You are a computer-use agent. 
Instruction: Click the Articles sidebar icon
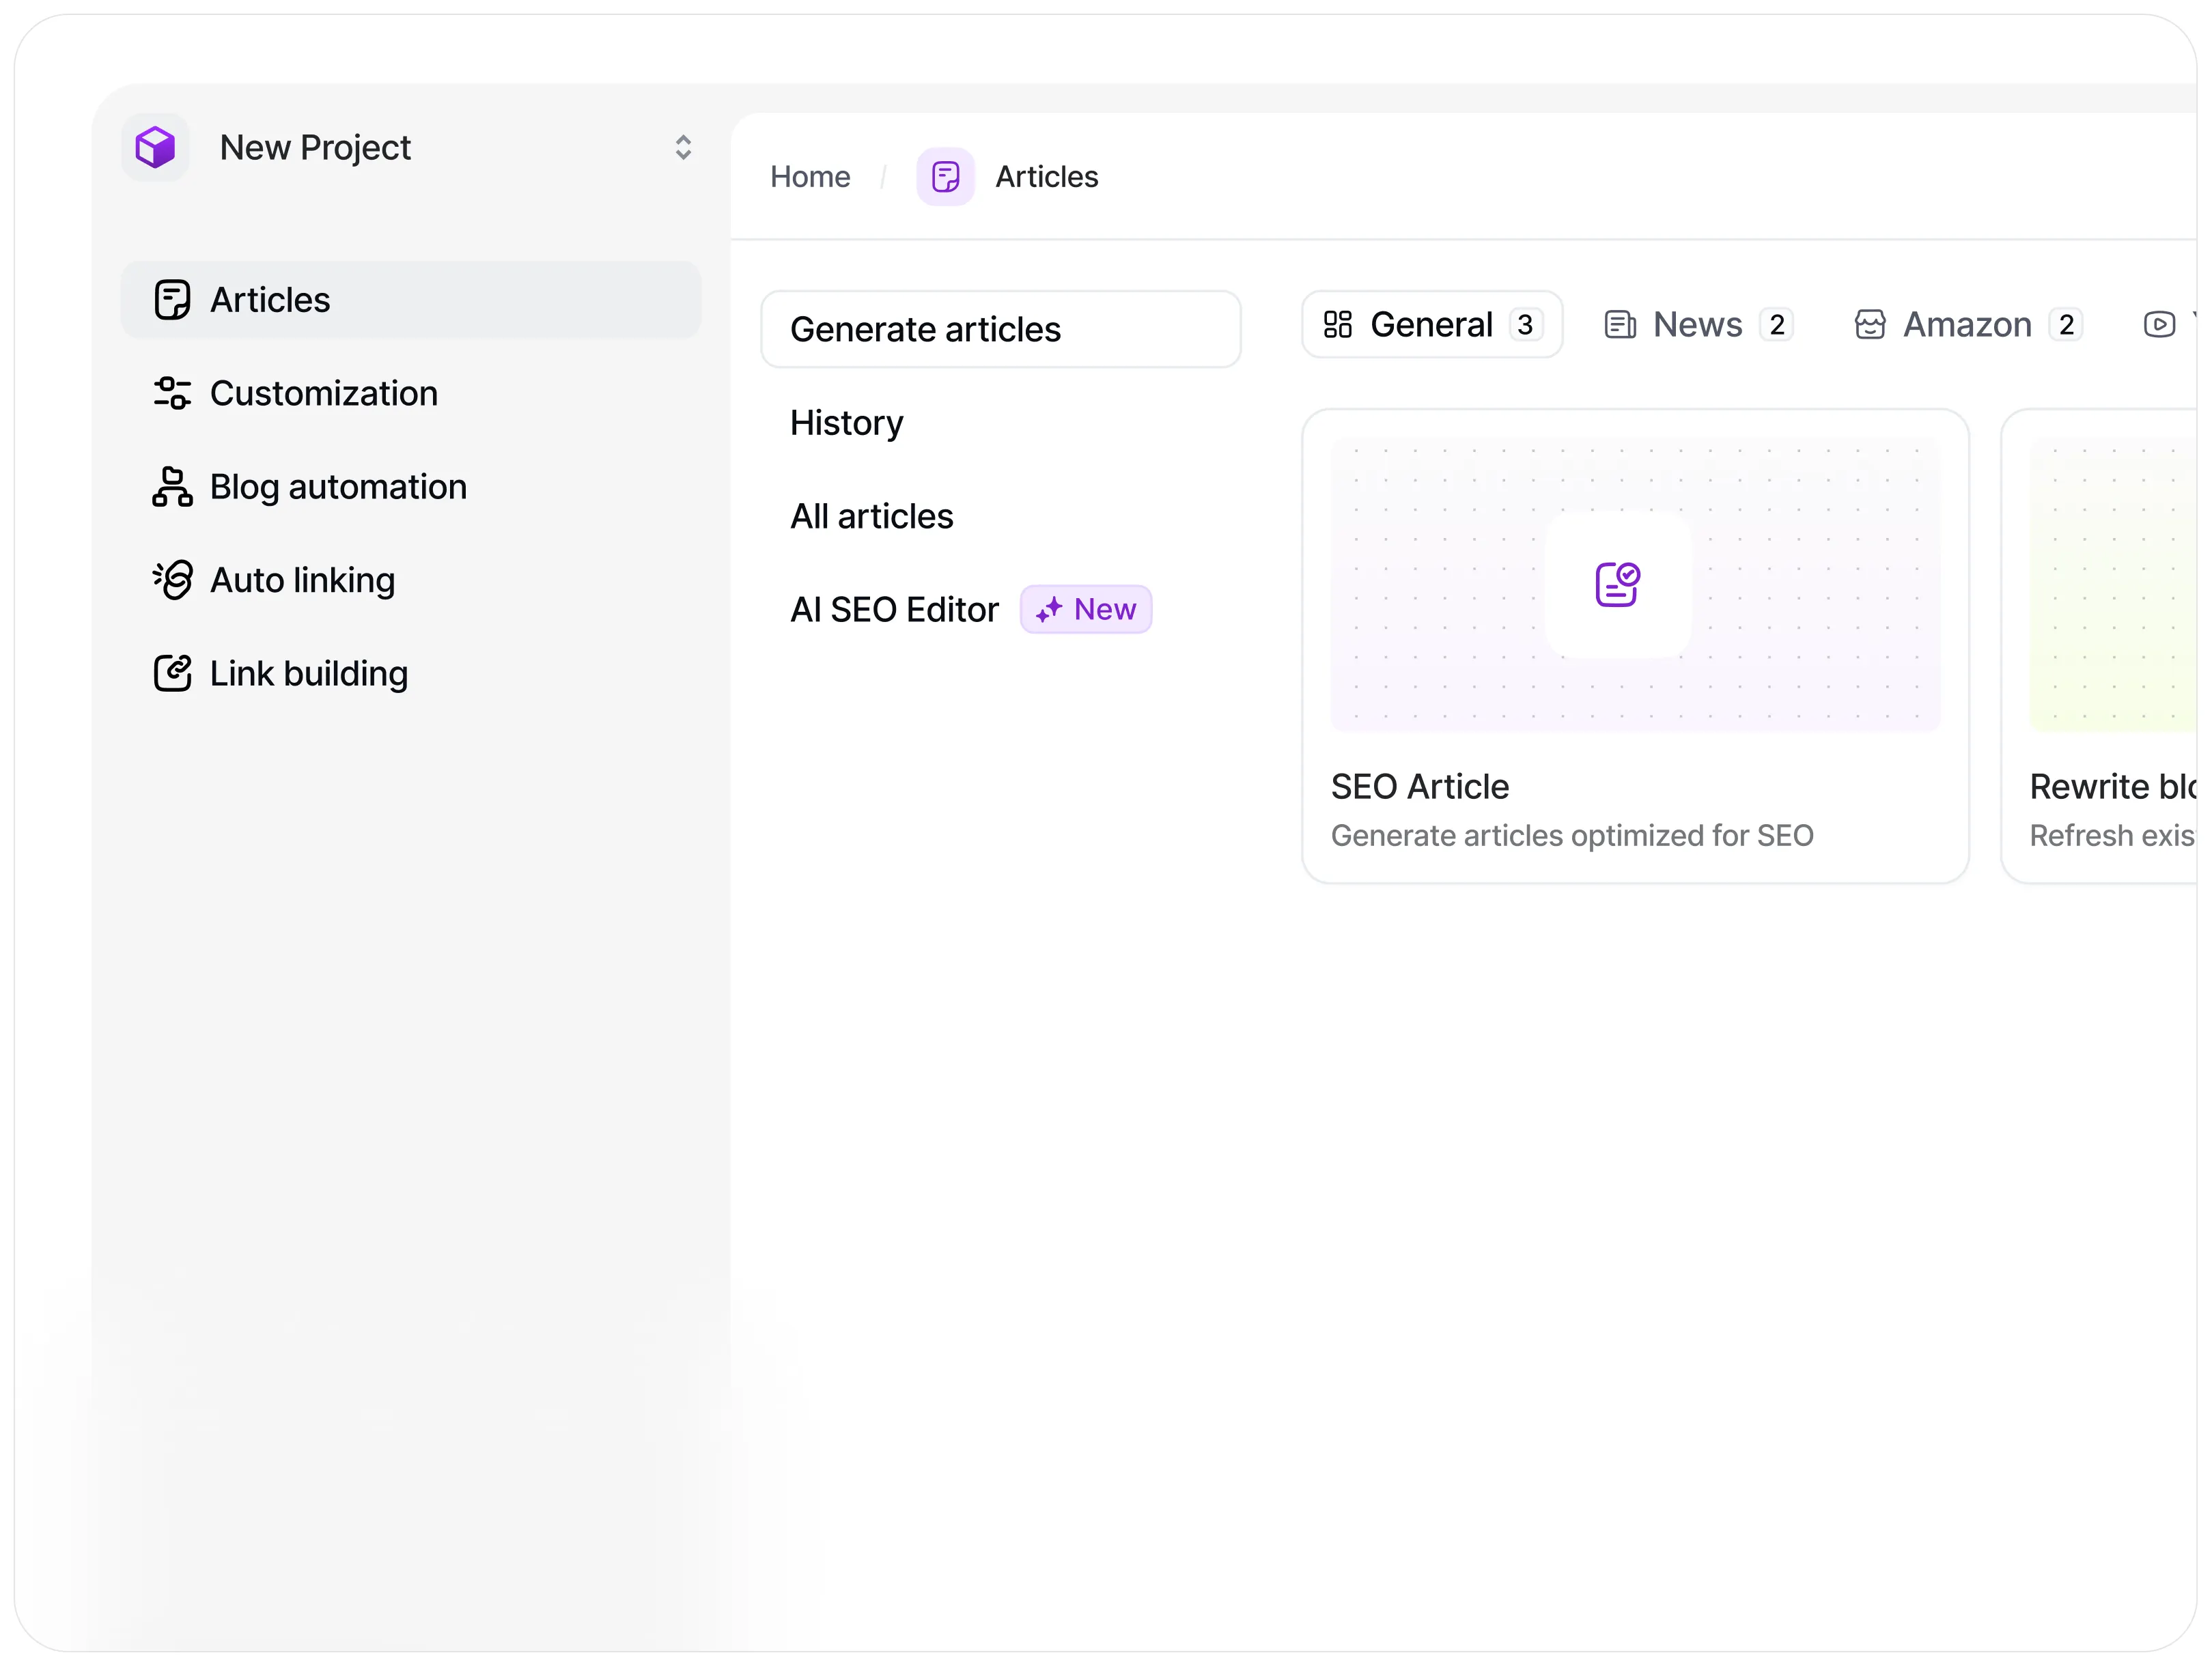[x=172, y=300]
